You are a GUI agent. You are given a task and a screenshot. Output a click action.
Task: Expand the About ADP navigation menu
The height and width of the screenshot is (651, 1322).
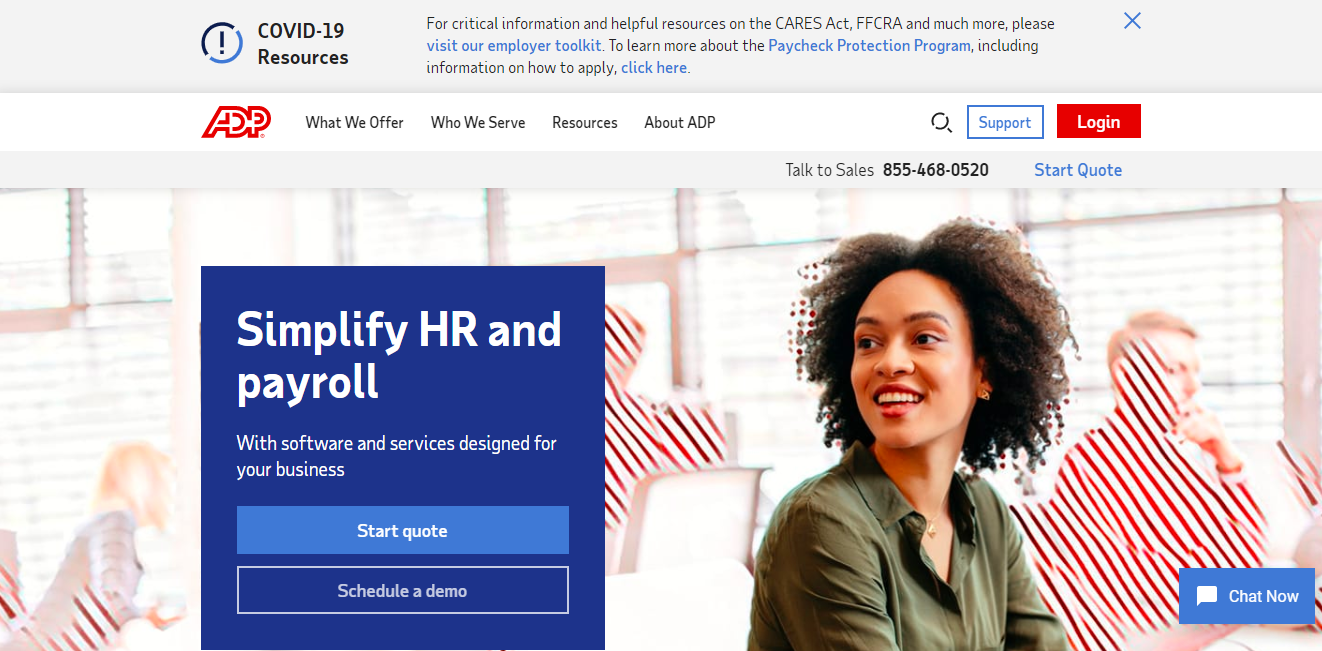tap(679, 122)
